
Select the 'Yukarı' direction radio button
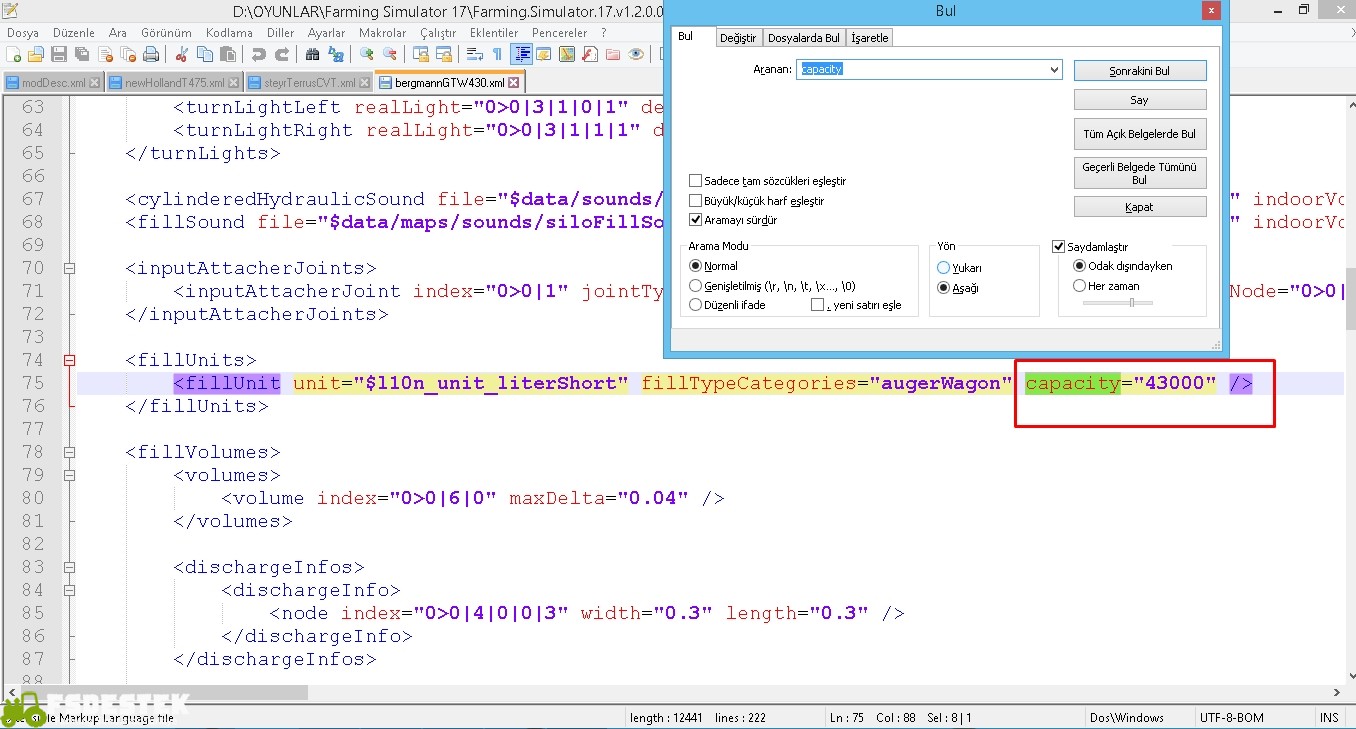click(x=943, y=268)
